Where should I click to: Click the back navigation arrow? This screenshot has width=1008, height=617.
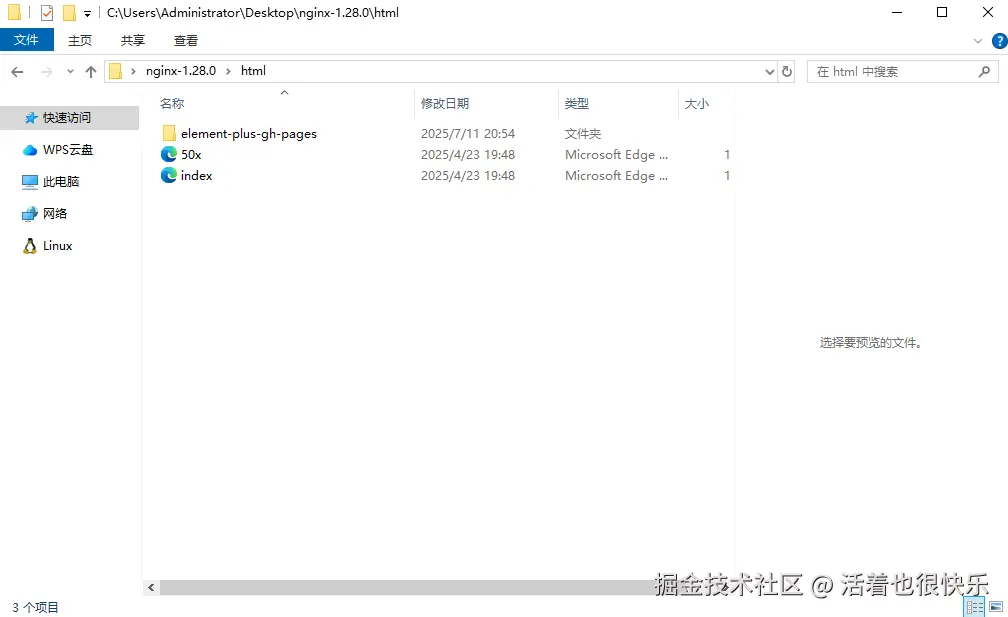coord(17,71)
